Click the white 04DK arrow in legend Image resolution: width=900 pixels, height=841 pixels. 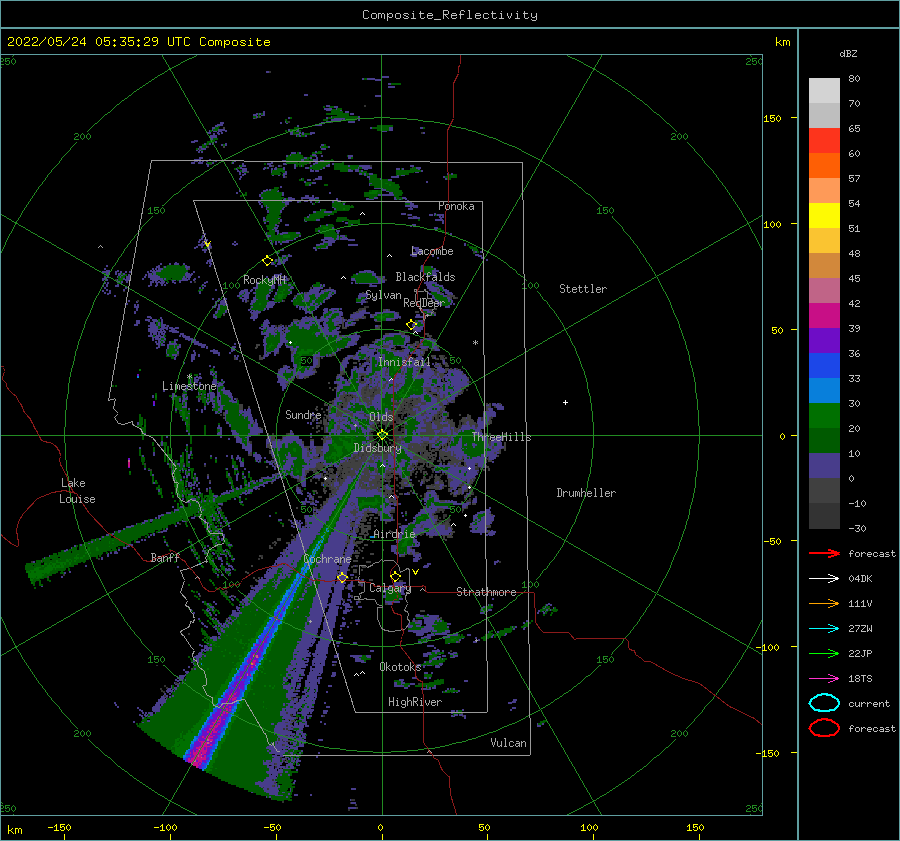[824, 578]
